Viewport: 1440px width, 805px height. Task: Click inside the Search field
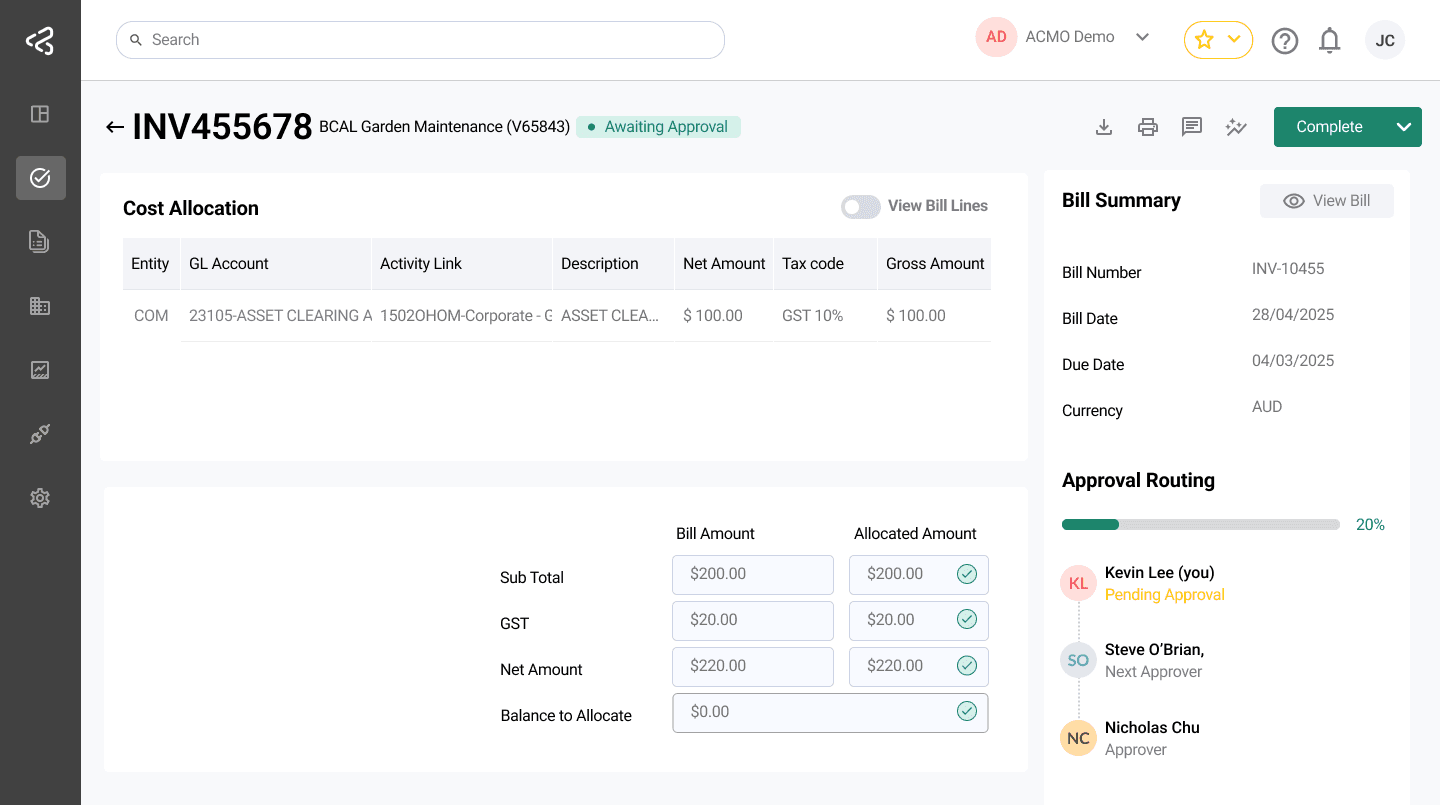pyautogui.click(x=420, y=39)
